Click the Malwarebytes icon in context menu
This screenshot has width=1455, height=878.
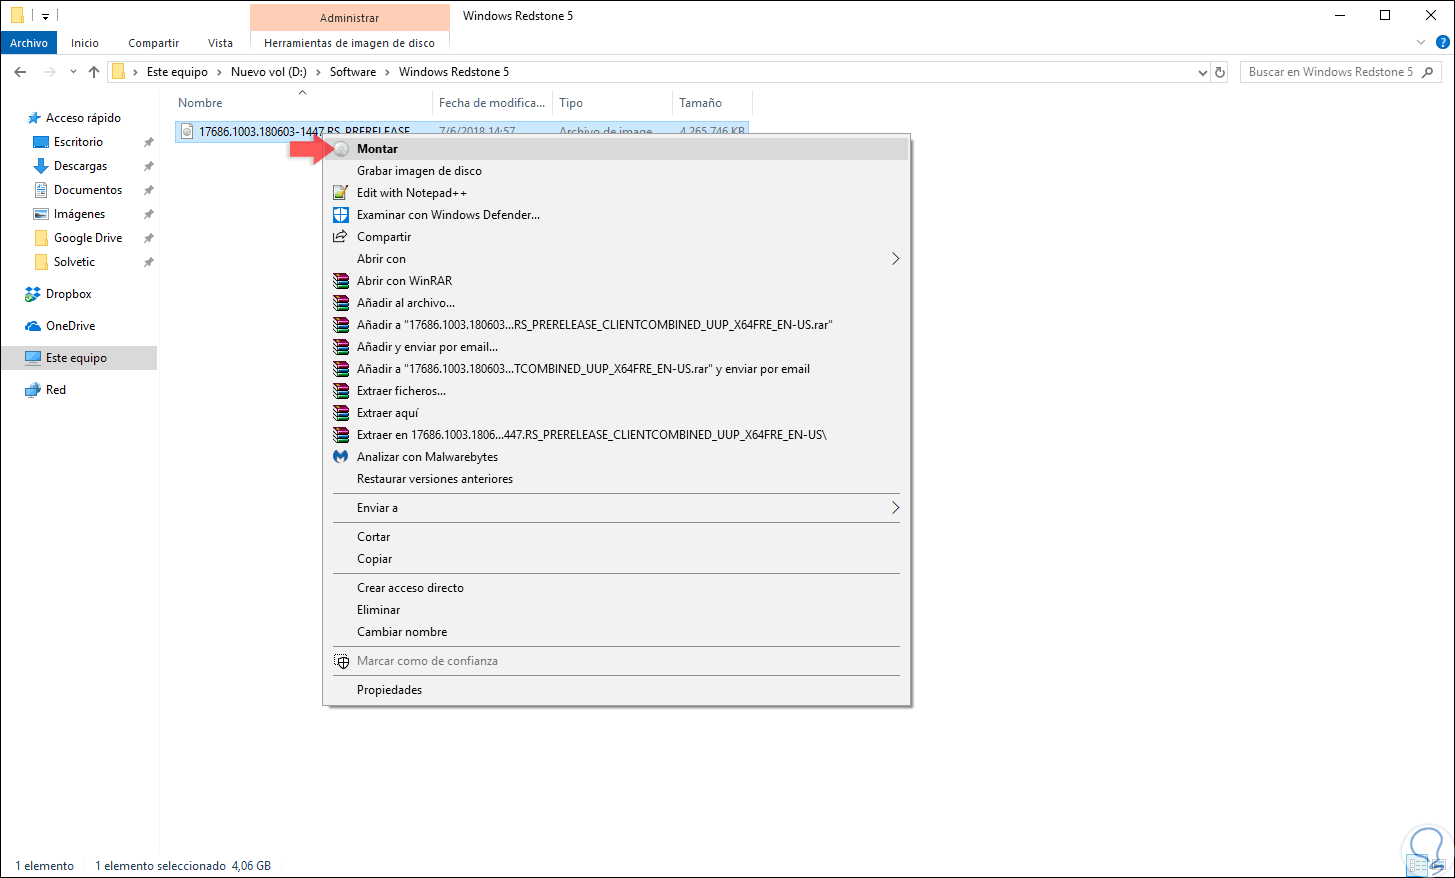coord(341,457)
